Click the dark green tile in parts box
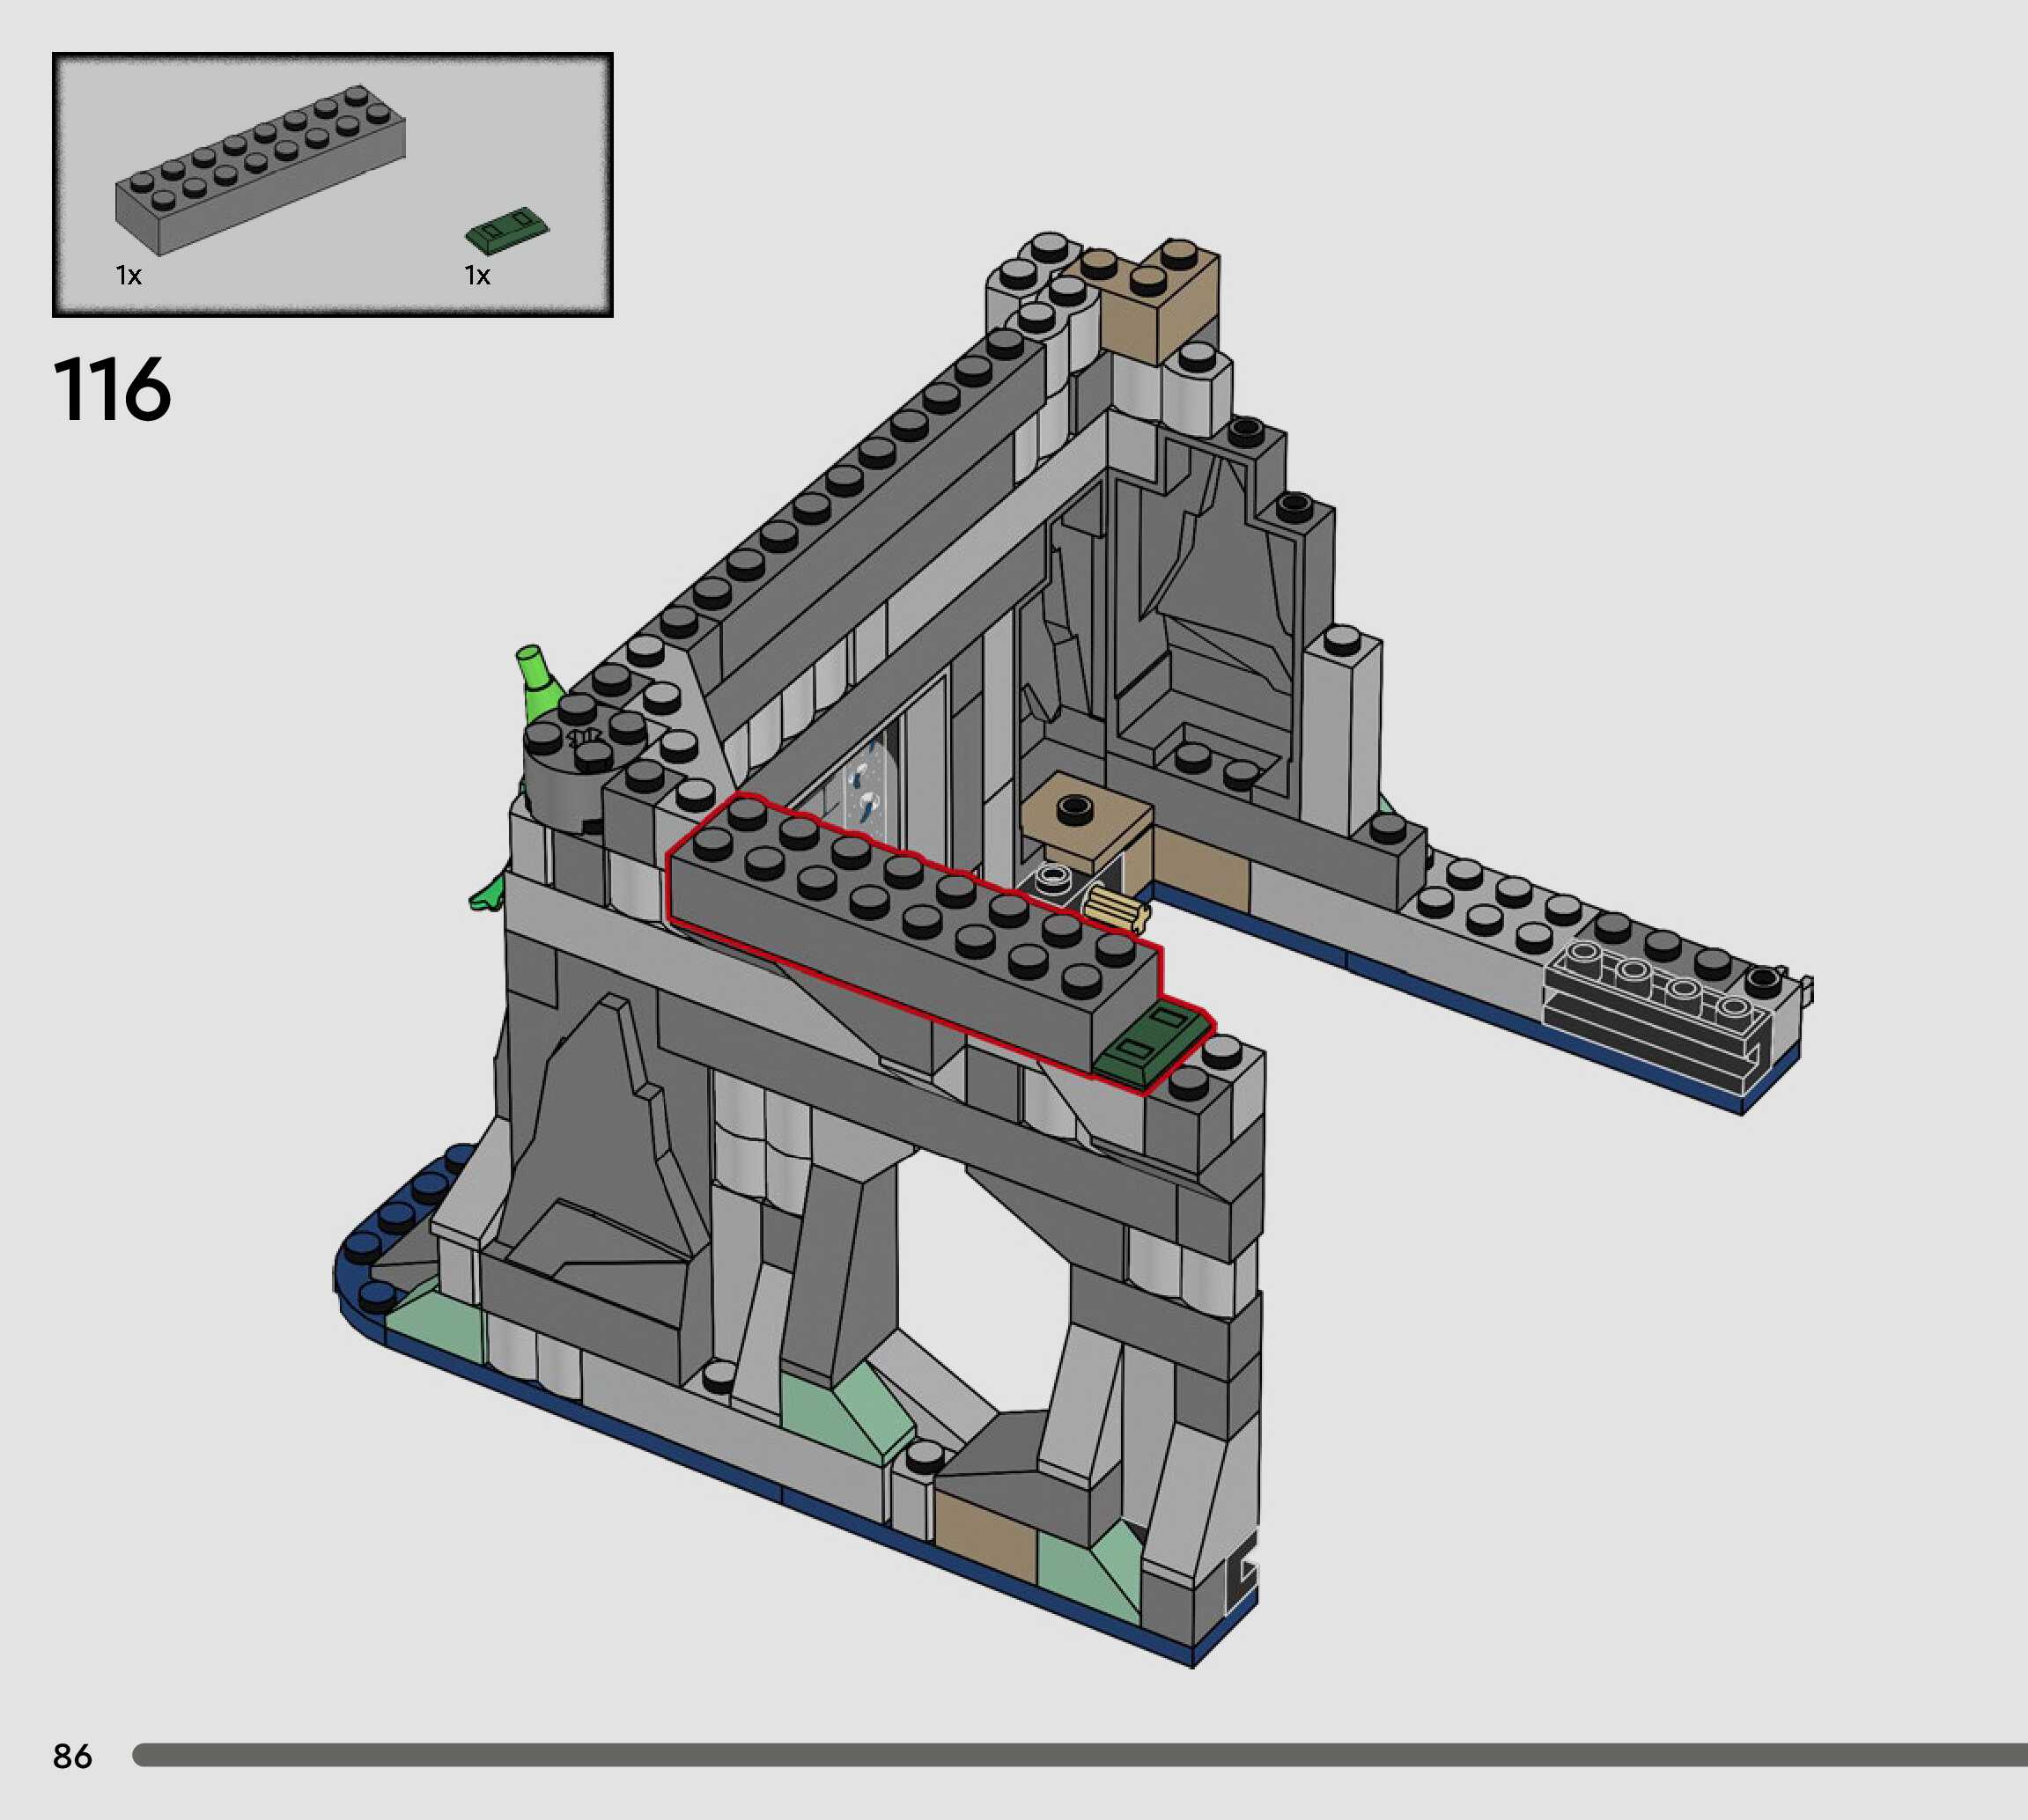 click(508, 230)
